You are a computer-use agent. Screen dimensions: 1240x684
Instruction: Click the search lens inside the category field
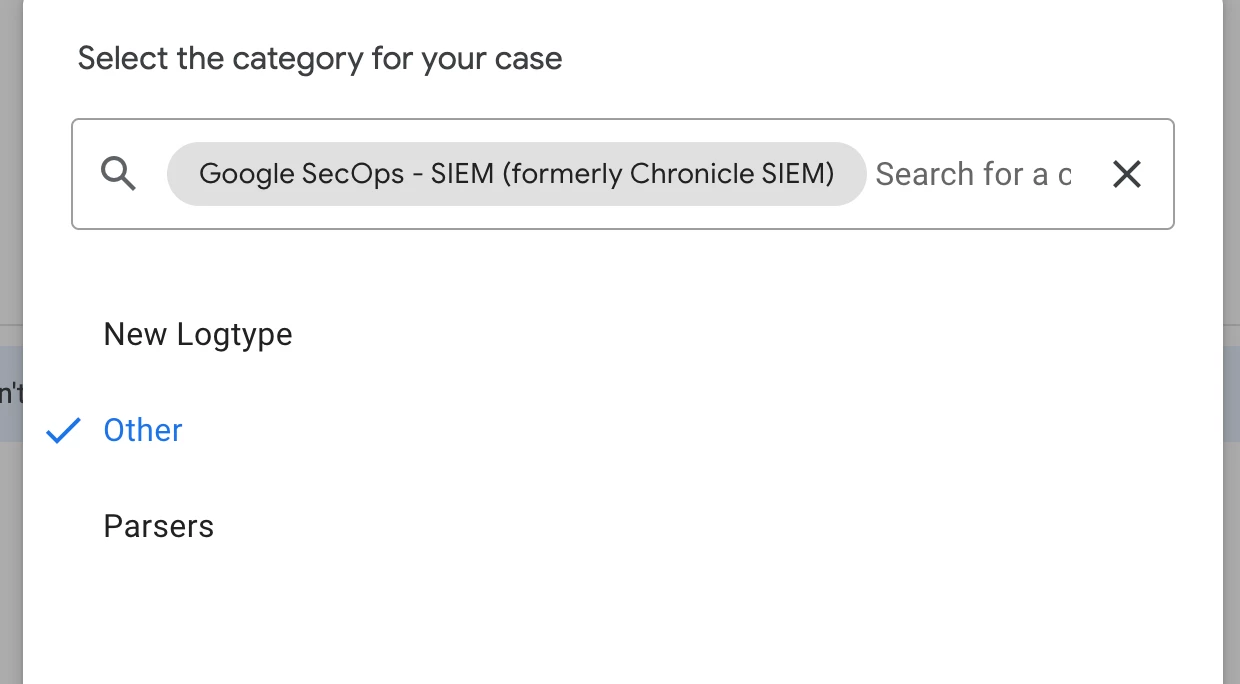pyautogui.click(x=119, y=174)
